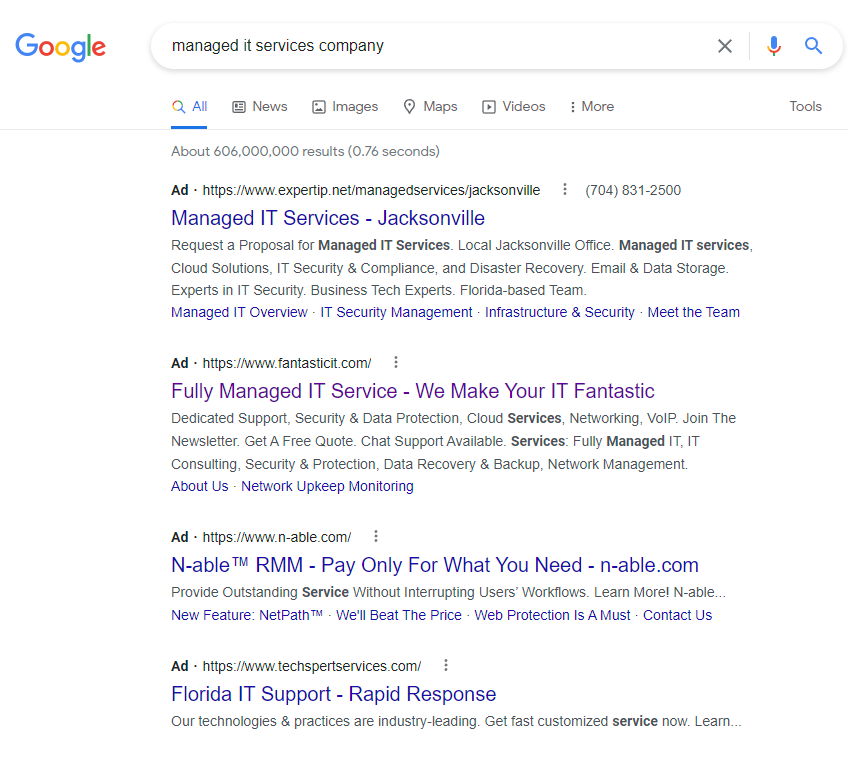Screen dimensions: 848x770
Task: Switch to the News tab
Action: pyautogui.click(x=259, y=107)
